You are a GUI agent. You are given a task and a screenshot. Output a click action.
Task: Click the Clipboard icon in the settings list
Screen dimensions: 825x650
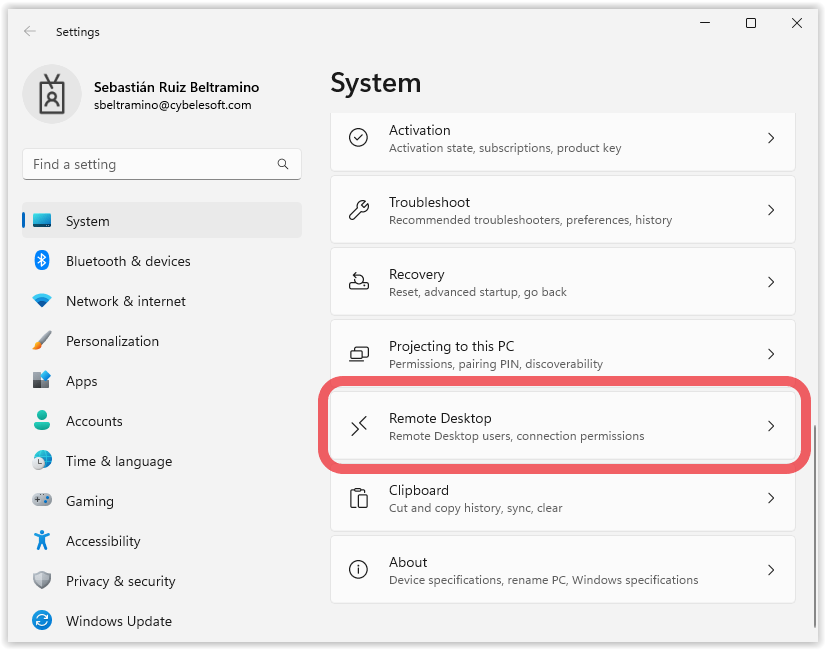pos(359,498)
